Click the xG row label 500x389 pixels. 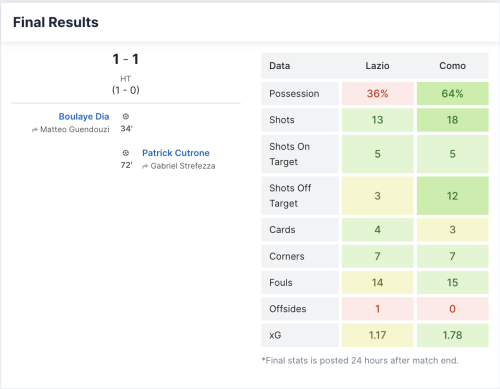275,335
